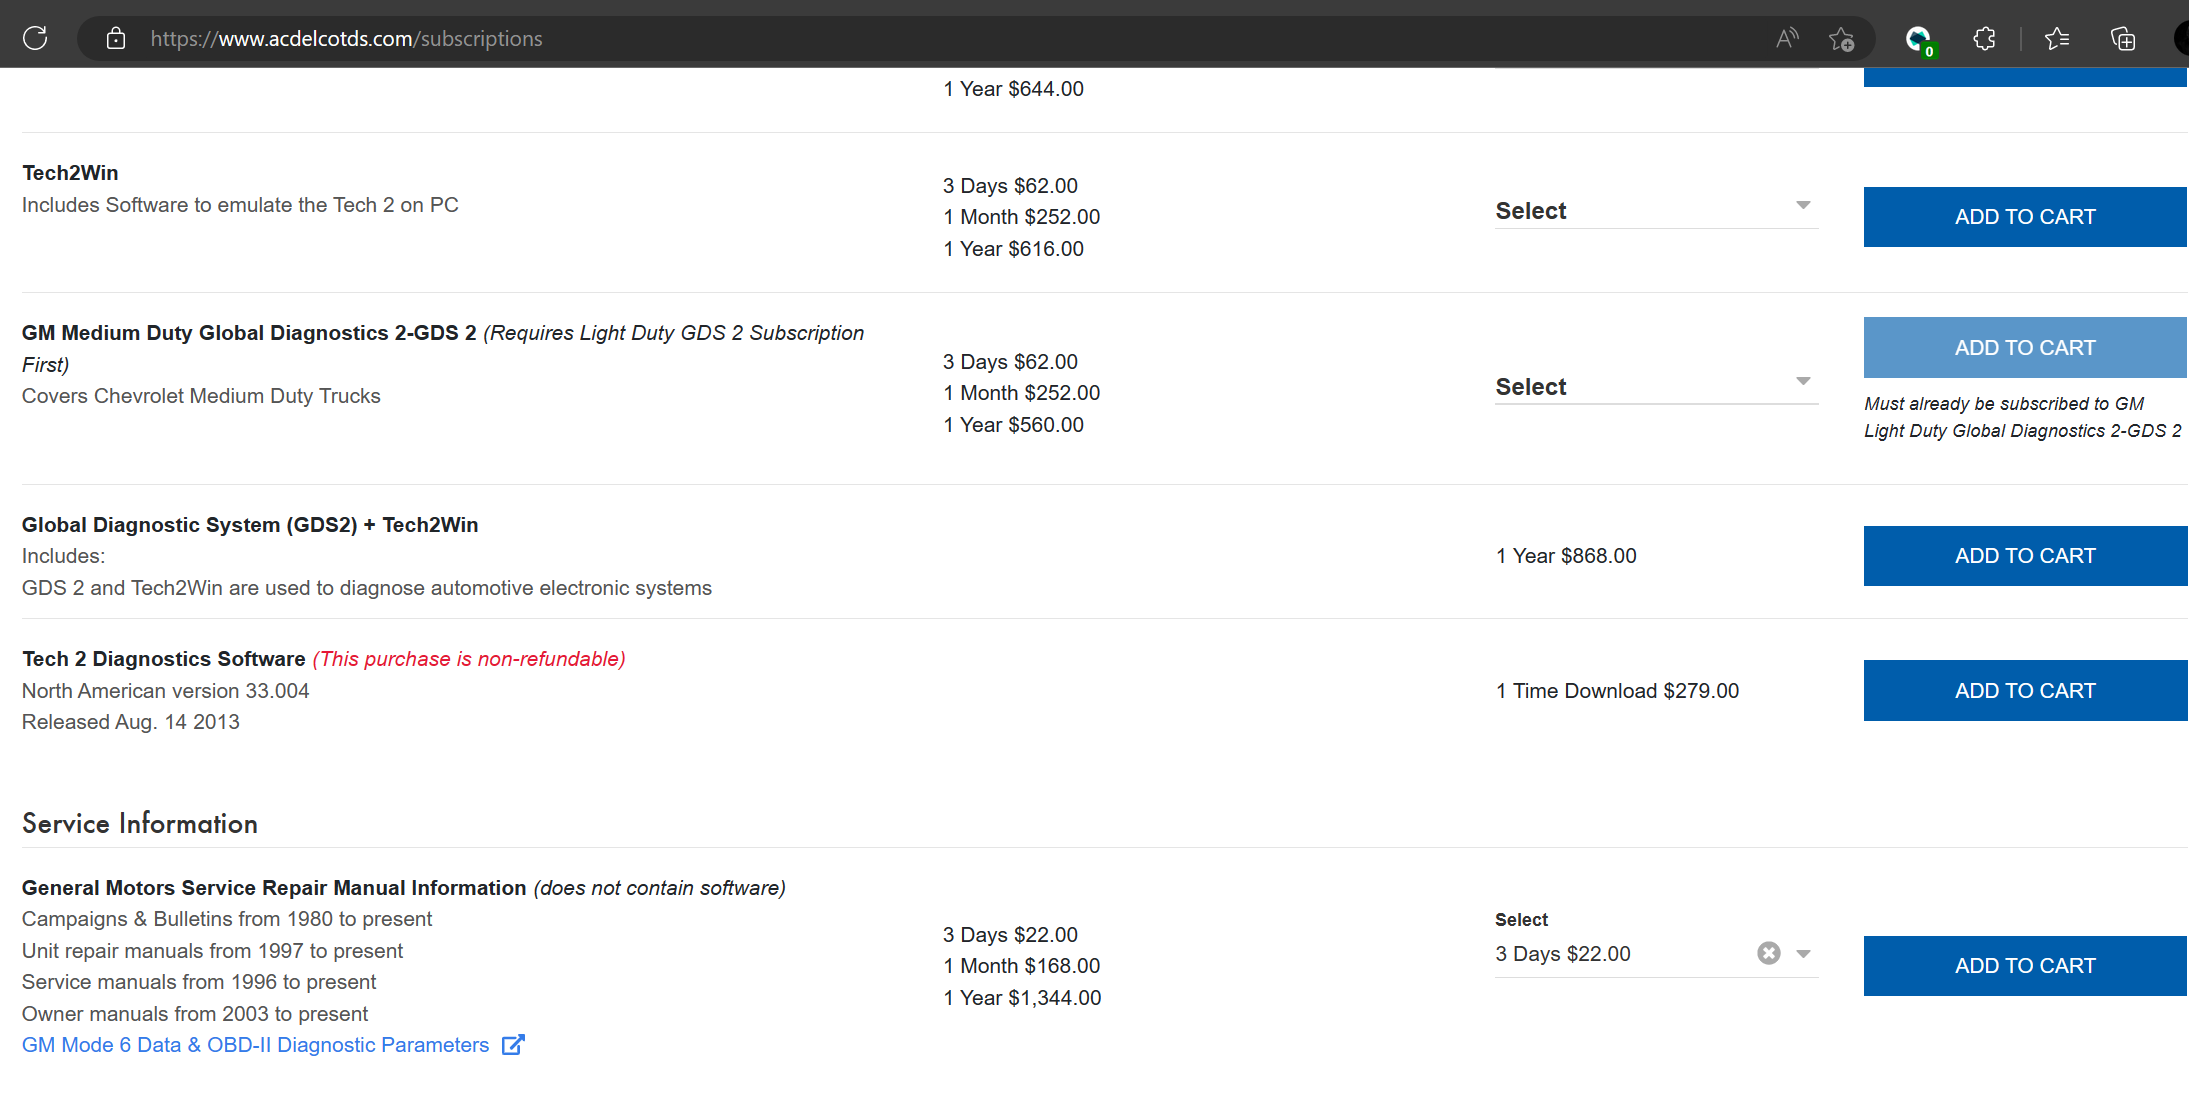Select Medium Duty '1 Year $560.00' price
Screen dimensions: 2189x1107
tap(1013, 425)
